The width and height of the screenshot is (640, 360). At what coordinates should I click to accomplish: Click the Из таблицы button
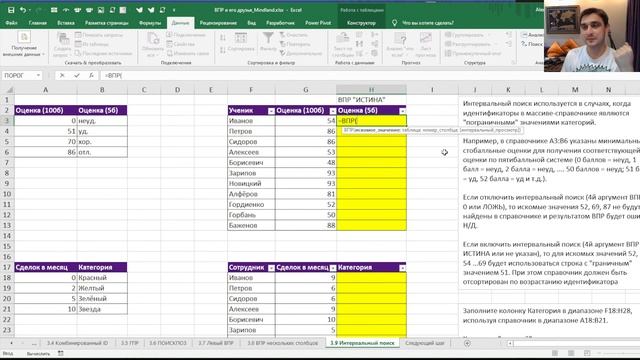92,44
